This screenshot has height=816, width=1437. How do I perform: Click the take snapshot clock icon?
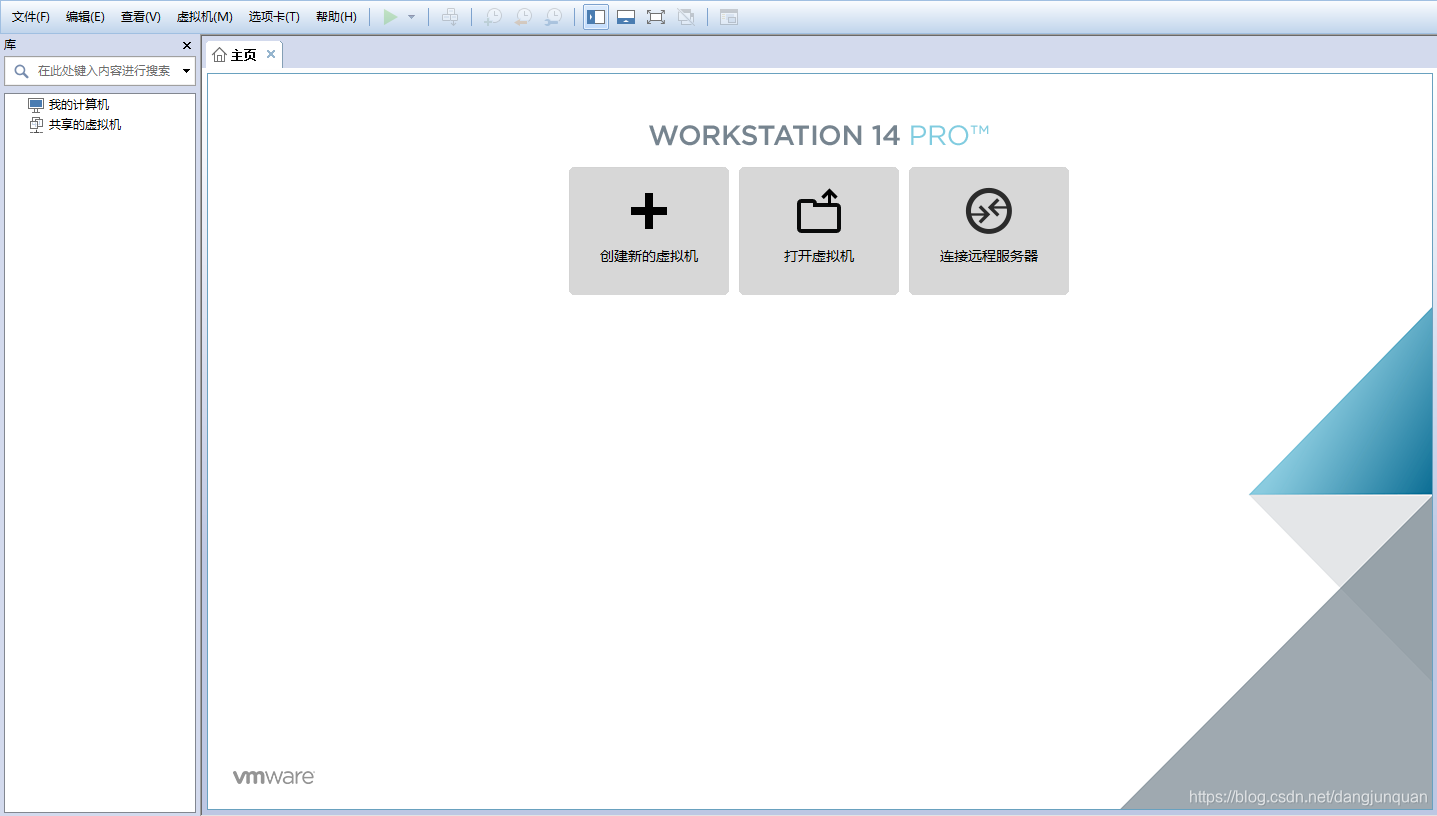tap(493, 17)
